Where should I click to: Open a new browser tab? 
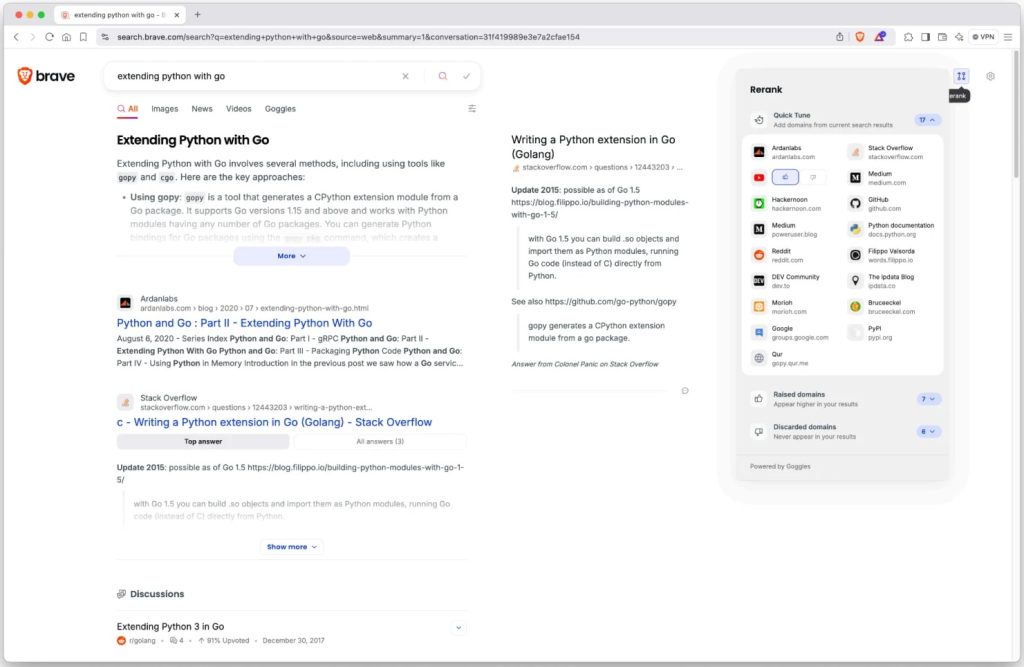coord(197,14)
